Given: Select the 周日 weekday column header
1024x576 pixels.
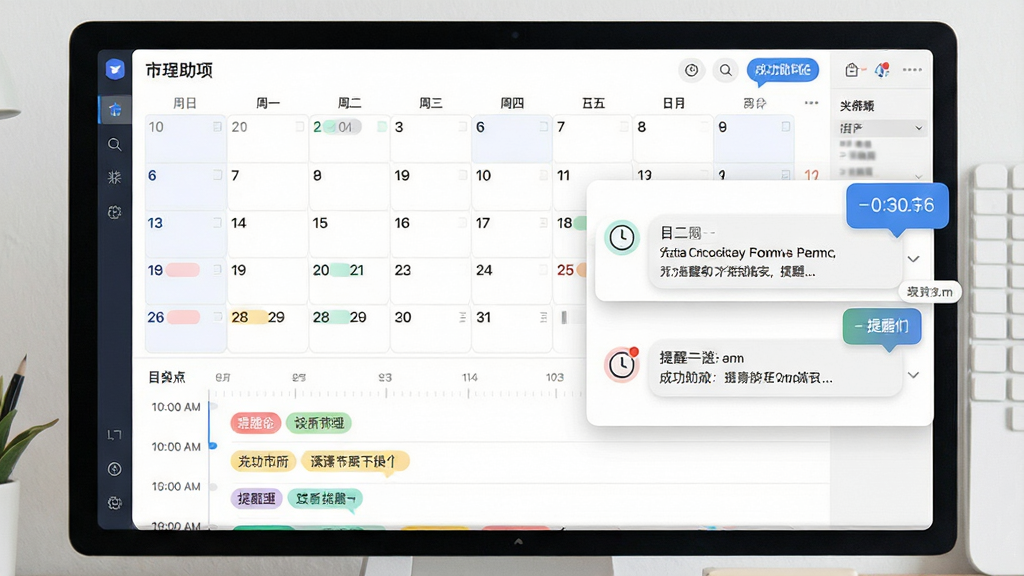Looking at the screenshot, I should point(185,103).
